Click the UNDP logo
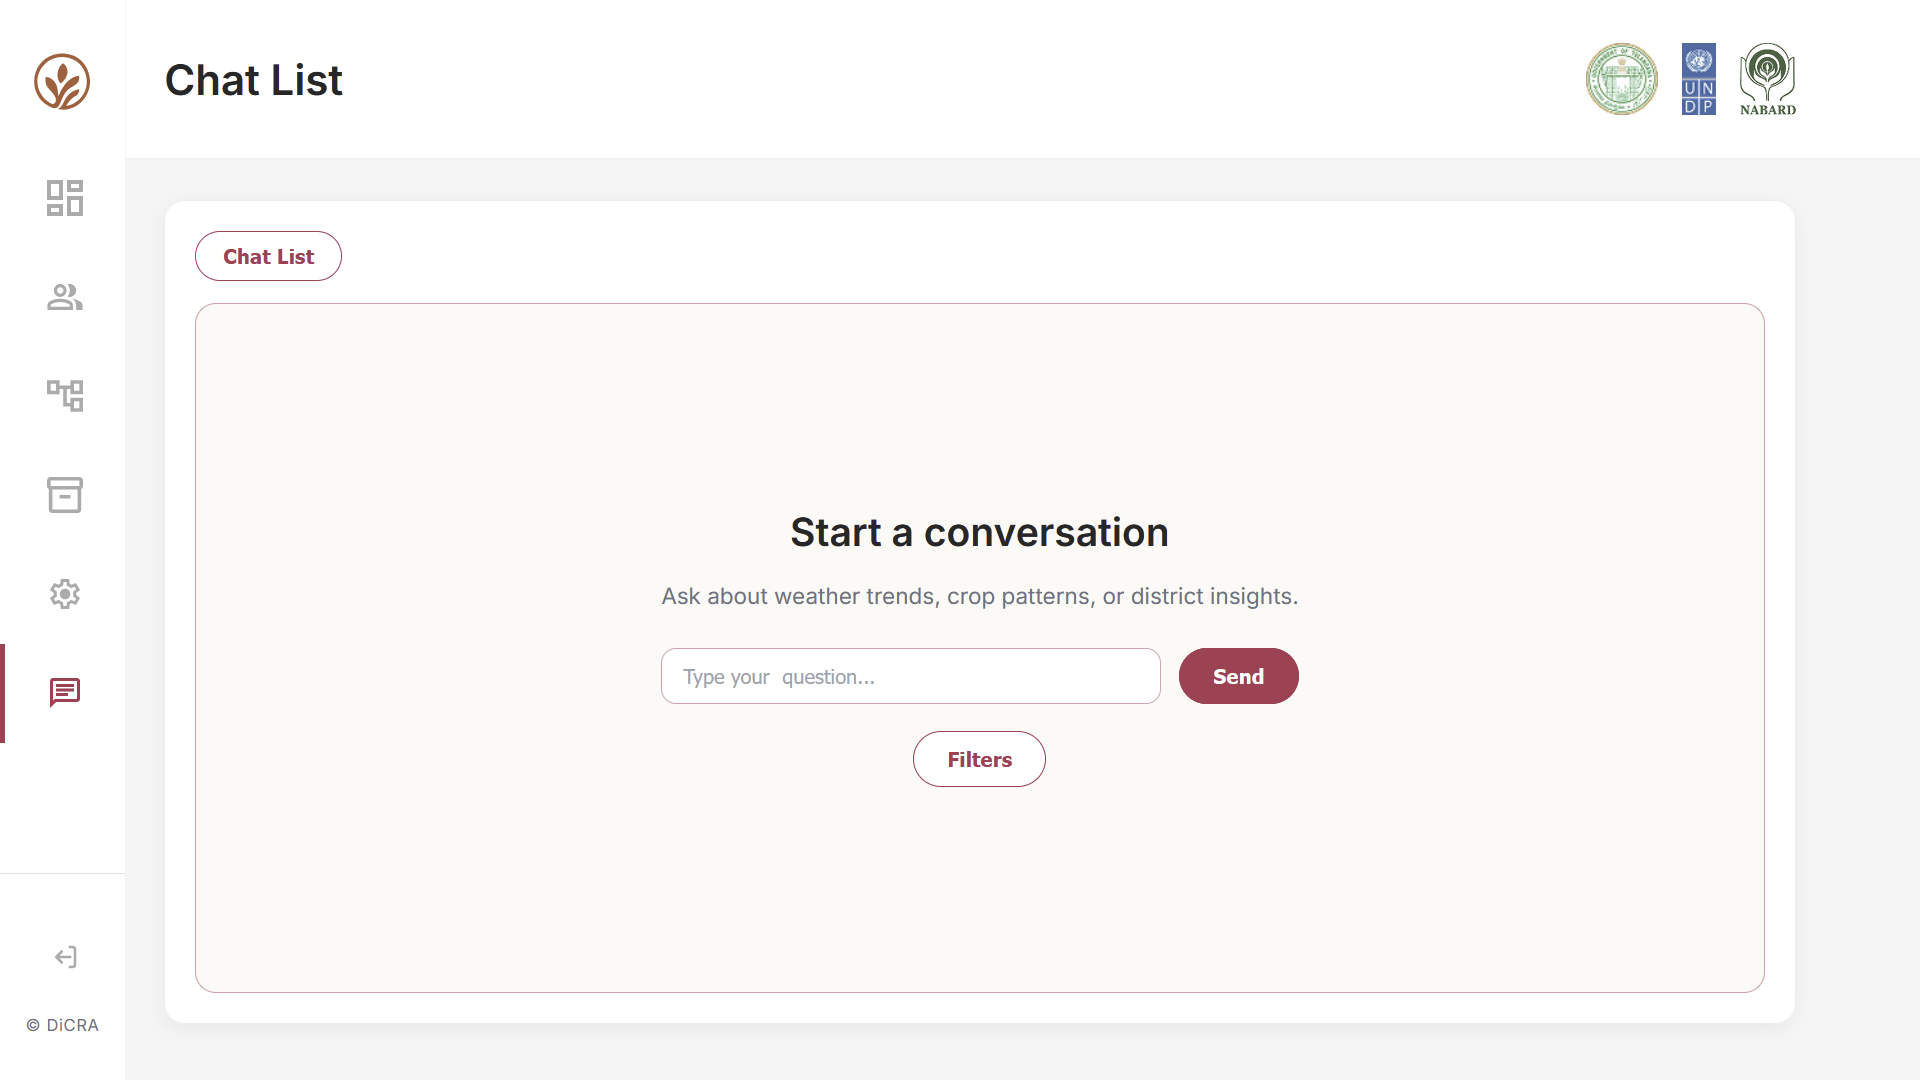The width and height of the screenshot is (1920, 1080). pos(1699,79)
